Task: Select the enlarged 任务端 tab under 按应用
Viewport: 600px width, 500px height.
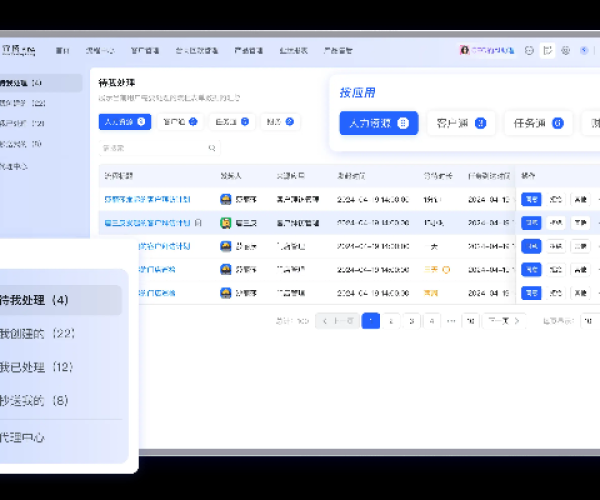Action: 538,123
